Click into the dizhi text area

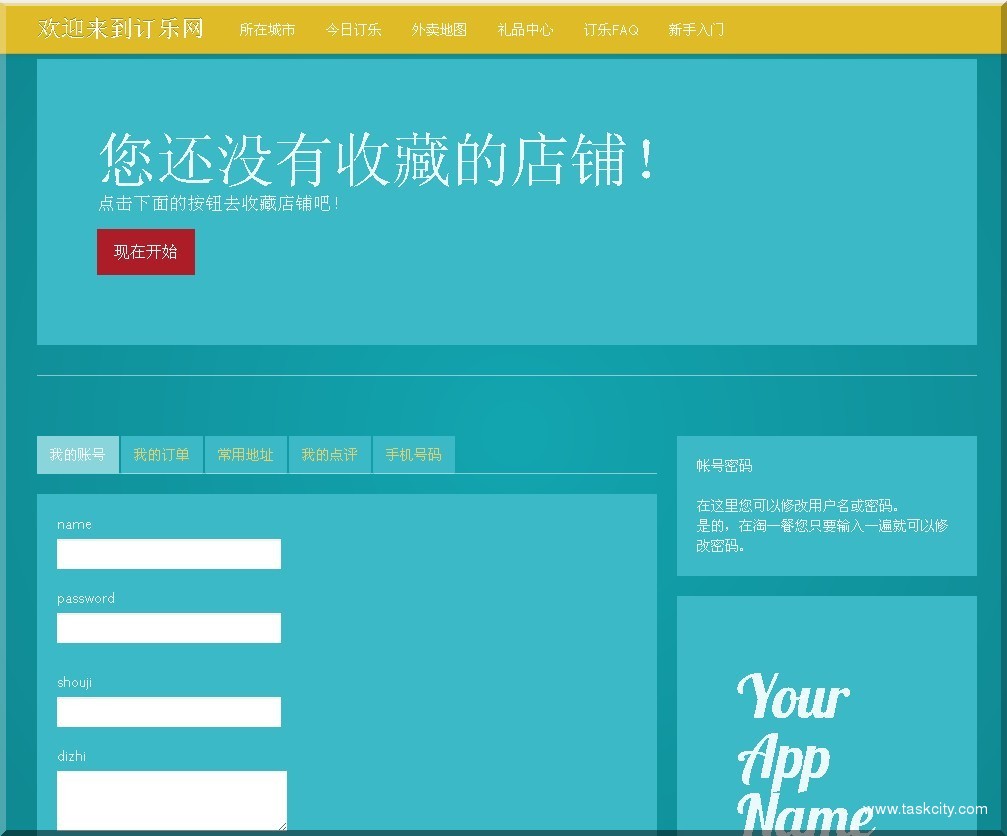click(x=172, y=801)
